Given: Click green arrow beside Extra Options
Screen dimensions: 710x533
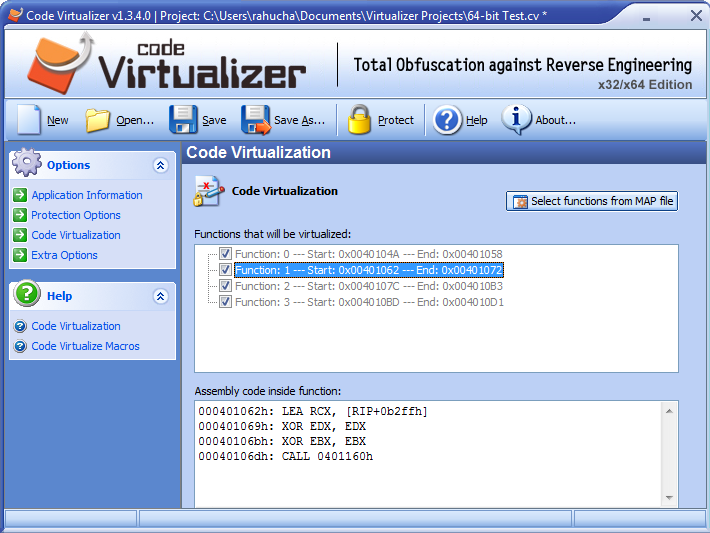Looking at the screenshot, I should (20, 255).
